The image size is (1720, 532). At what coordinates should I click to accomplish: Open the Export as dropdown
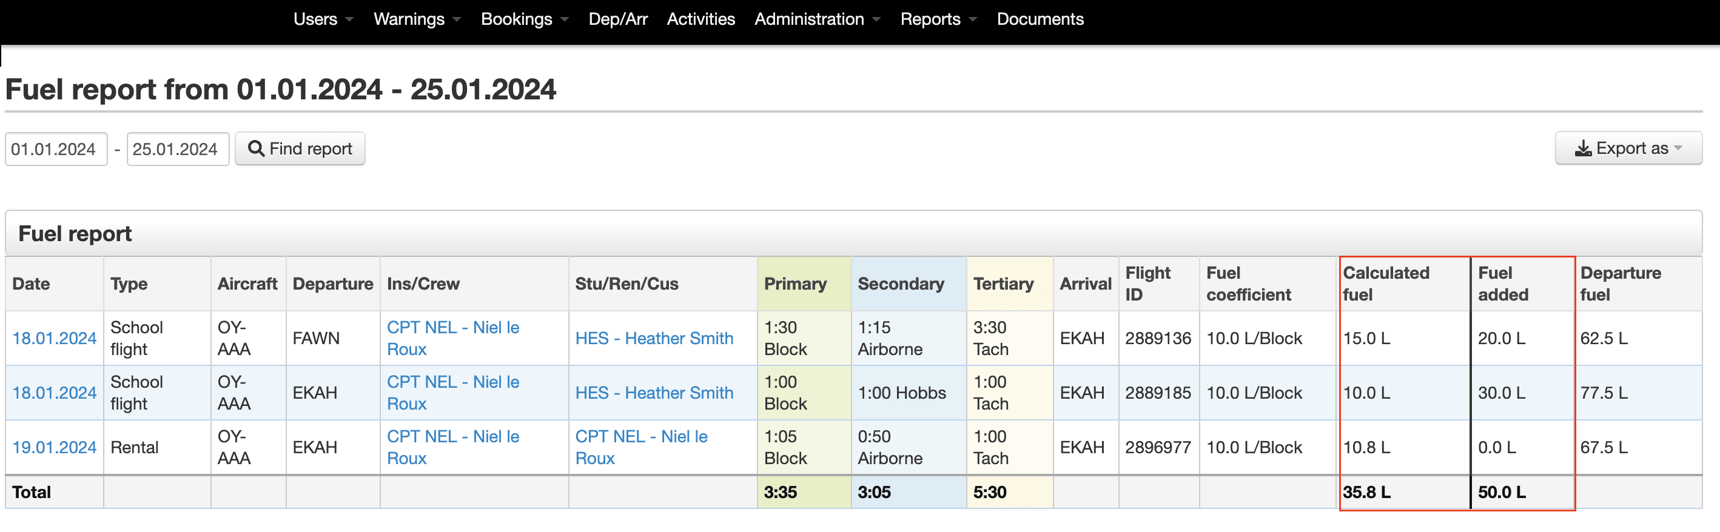click(x=1628, y=148)
